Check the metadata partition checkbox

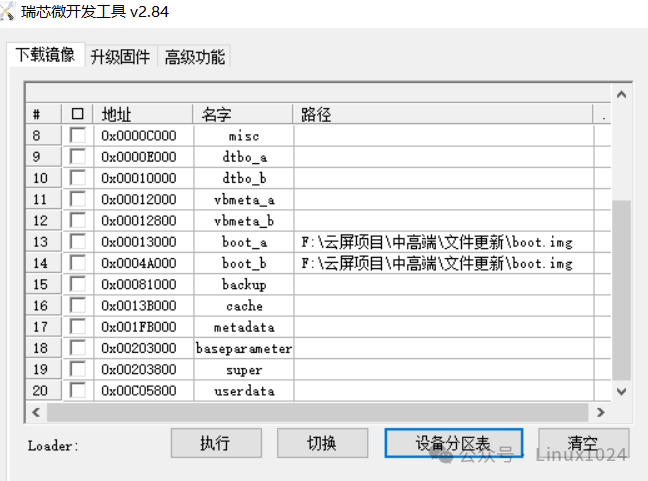pyautogui.click(x=78, y=327)
